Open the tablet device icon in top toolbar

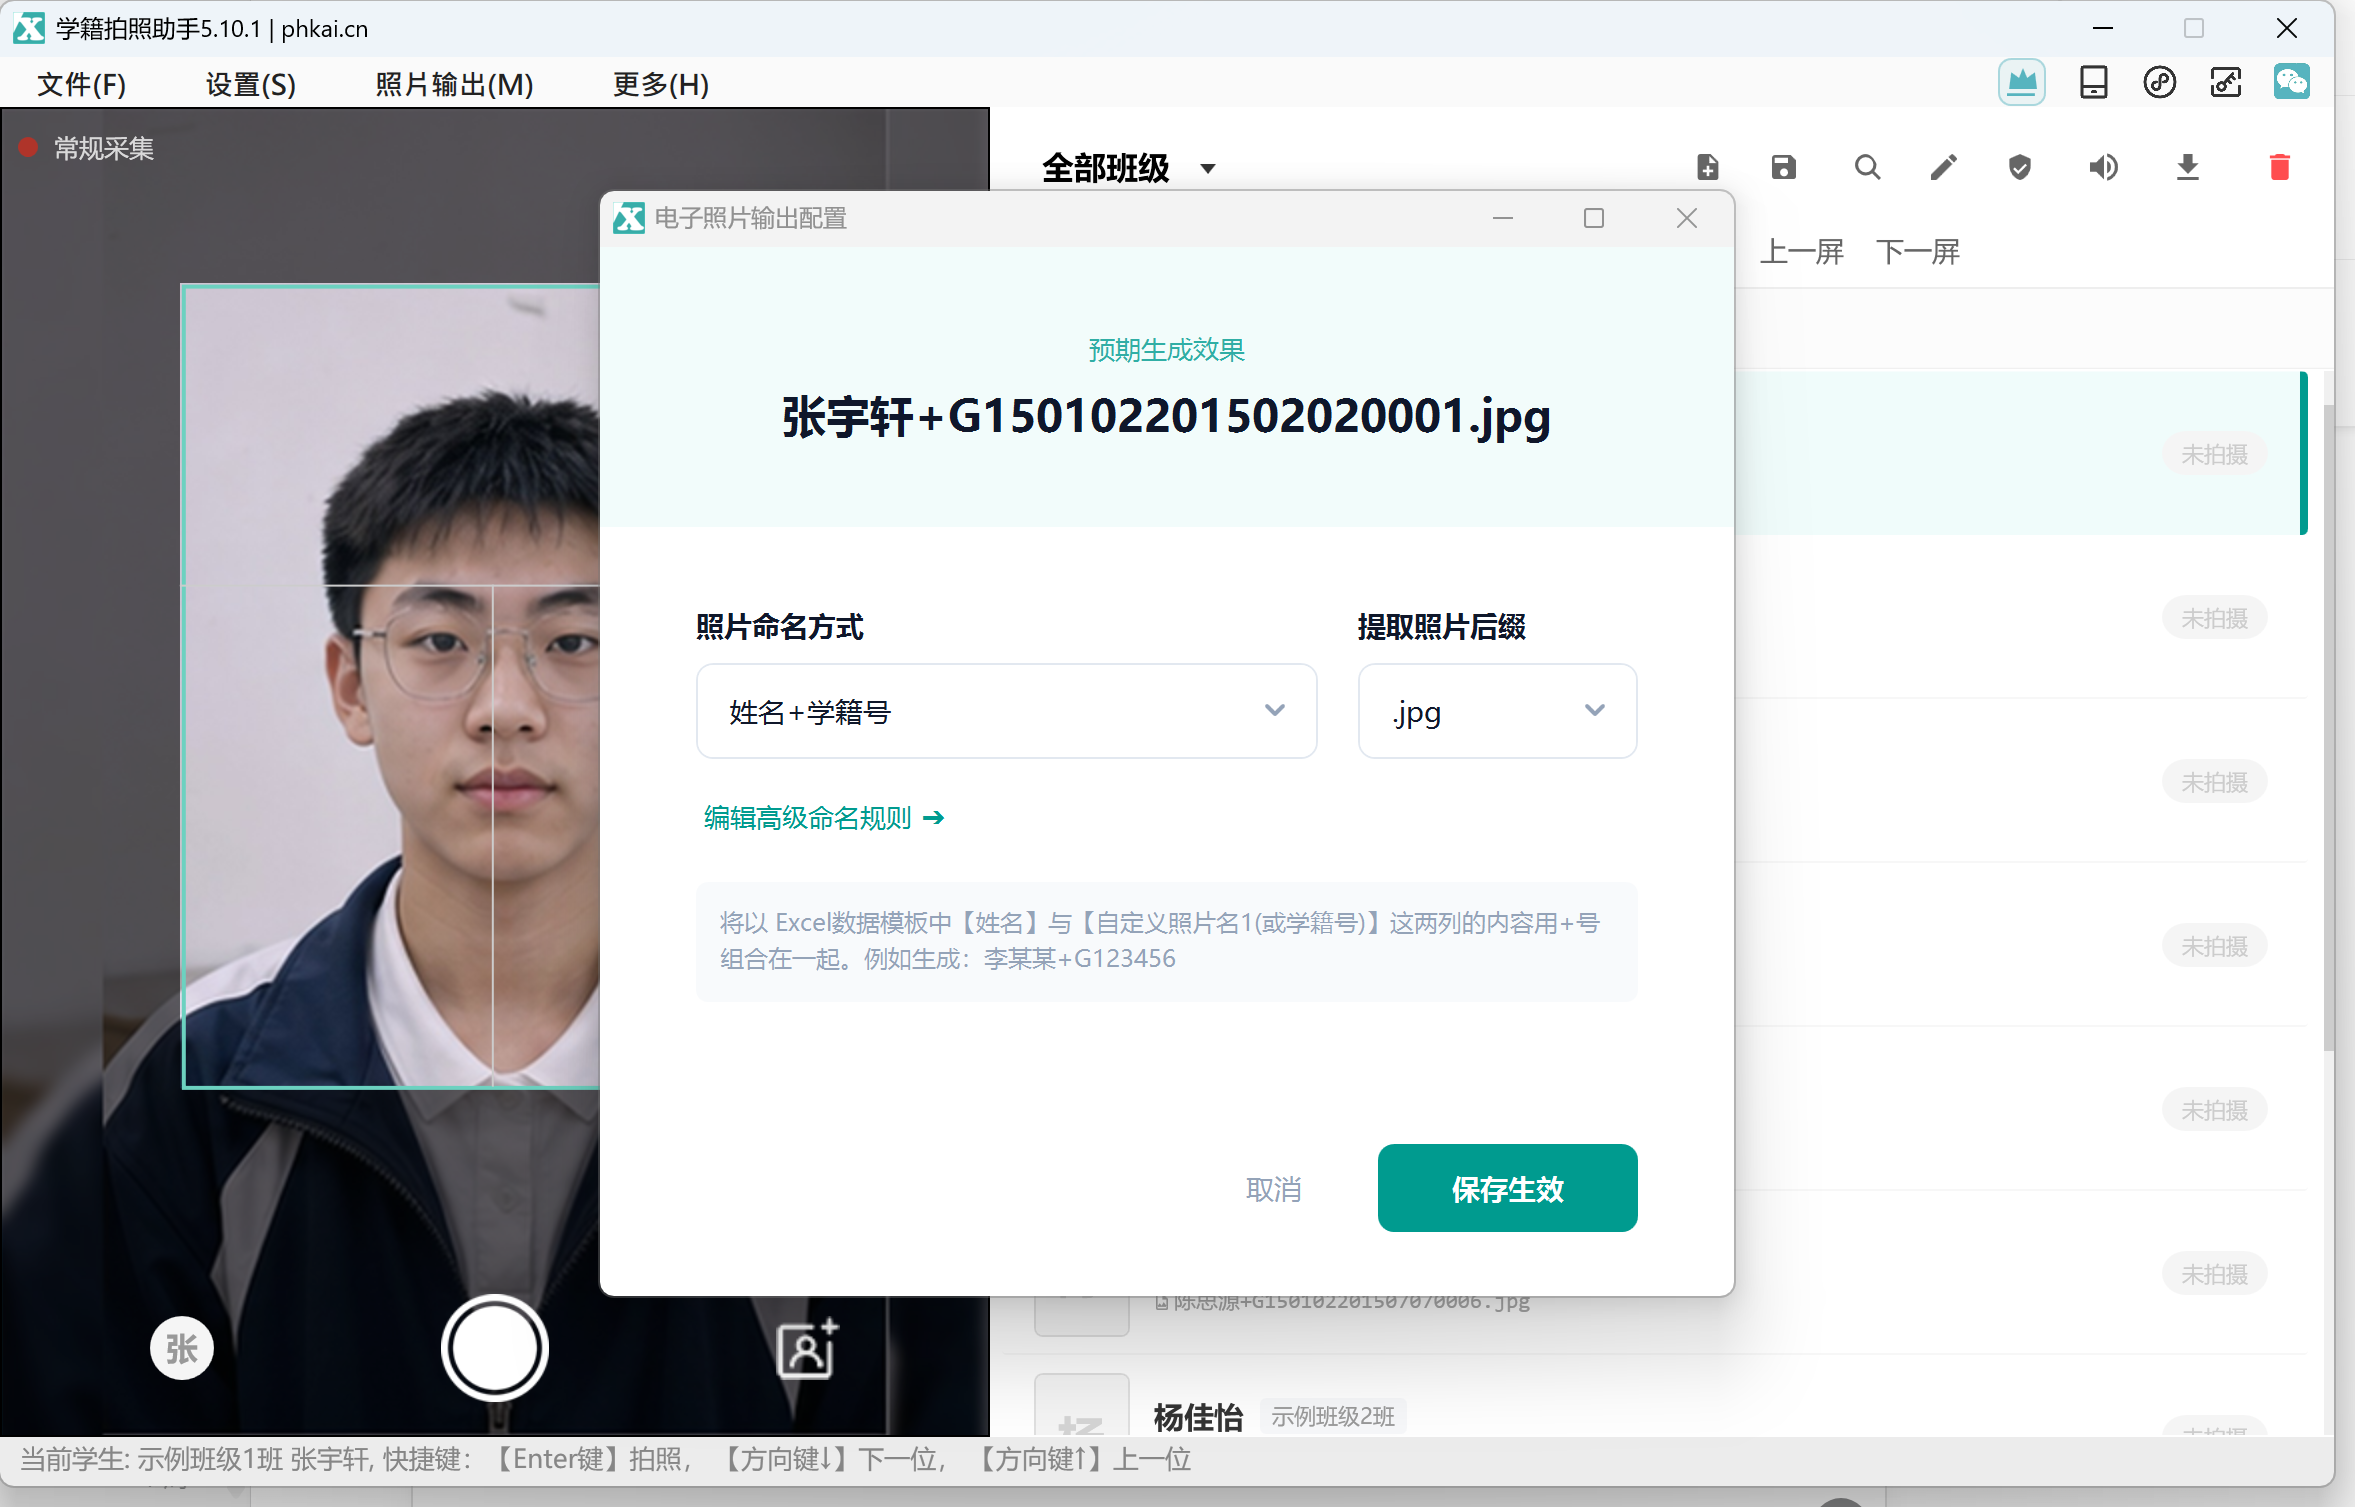click(2093, 82)
